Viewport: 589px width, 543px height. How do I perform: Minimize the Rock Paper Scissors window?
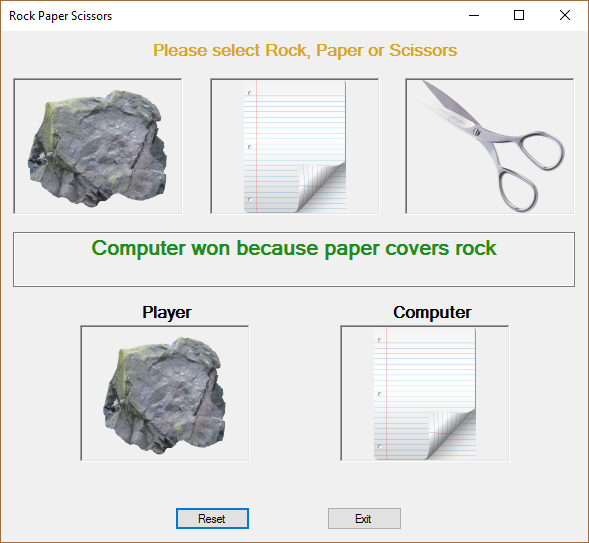[474, 15]
